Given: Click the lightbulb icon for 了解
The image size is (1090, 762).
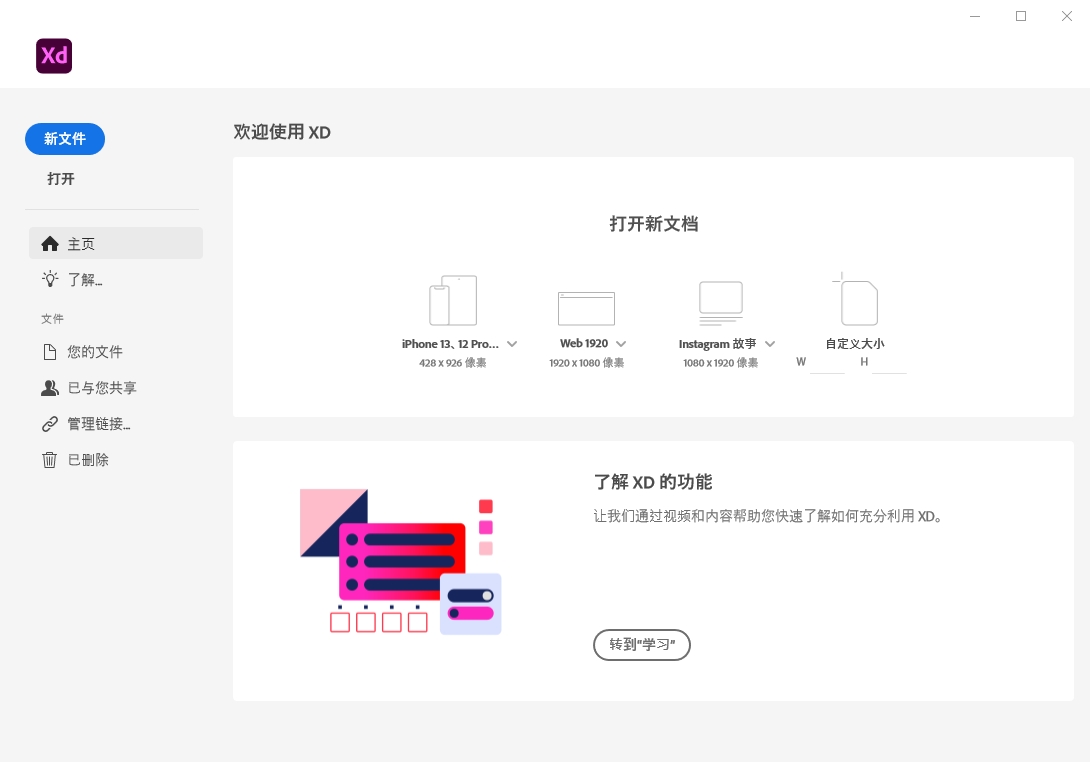Looking at the screenshot, I should (x=50, y=280).
